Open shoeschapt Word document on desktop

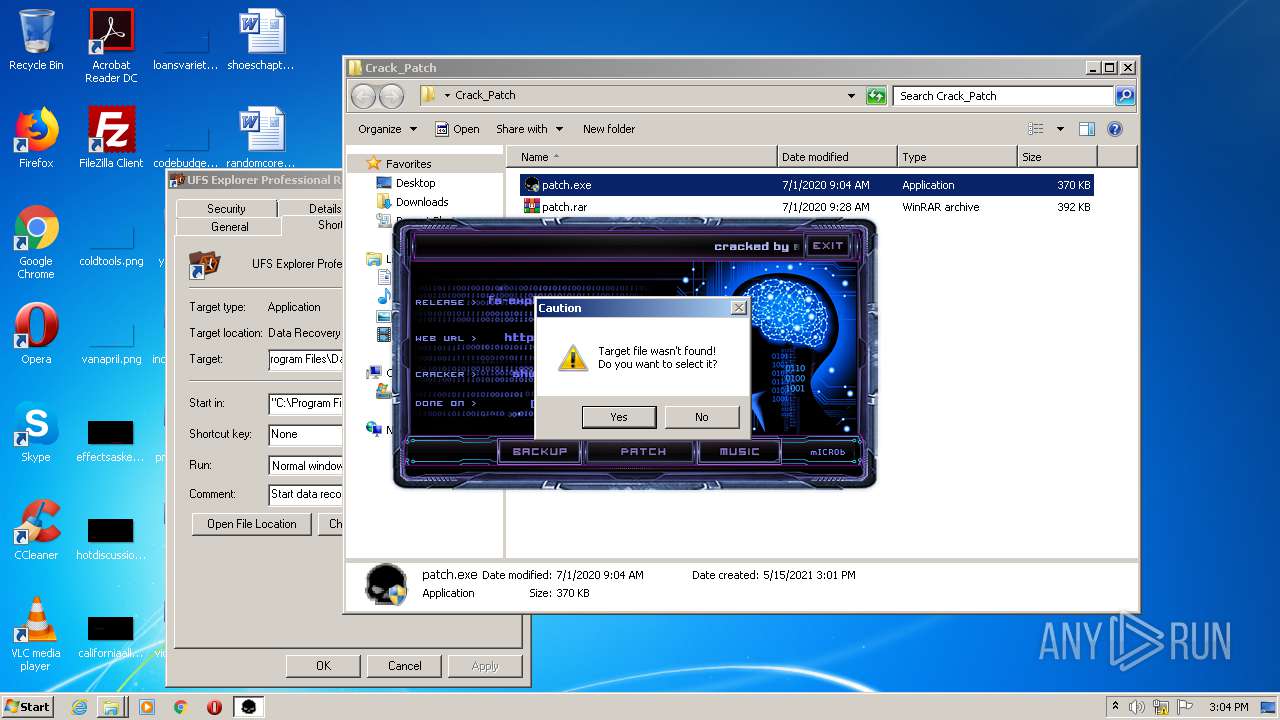(x=261, y=41)
